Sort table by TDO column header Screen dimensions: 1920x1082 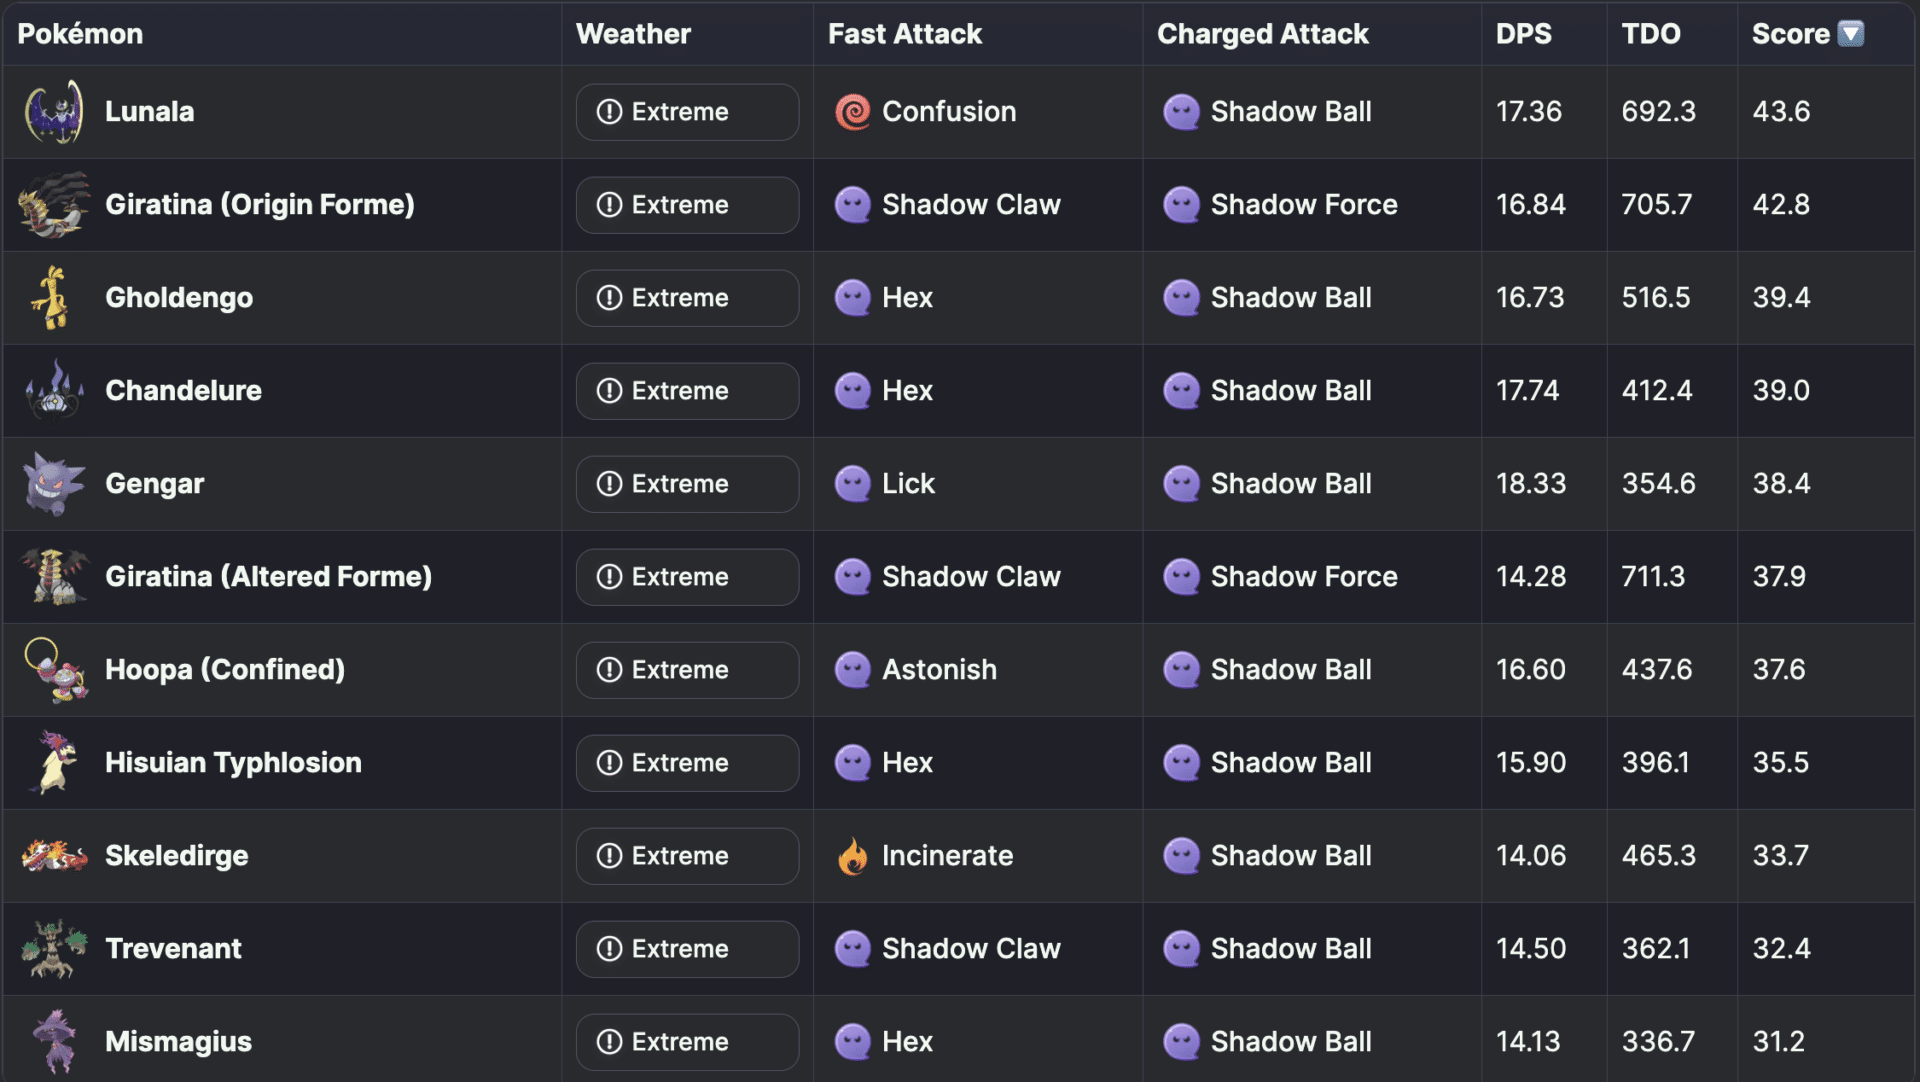(1650, 34)
